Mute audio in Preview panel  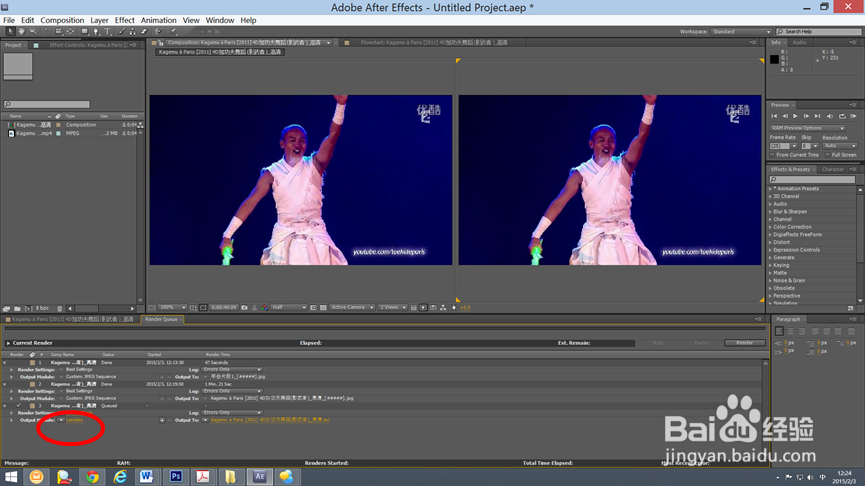(x=830, y=116)
